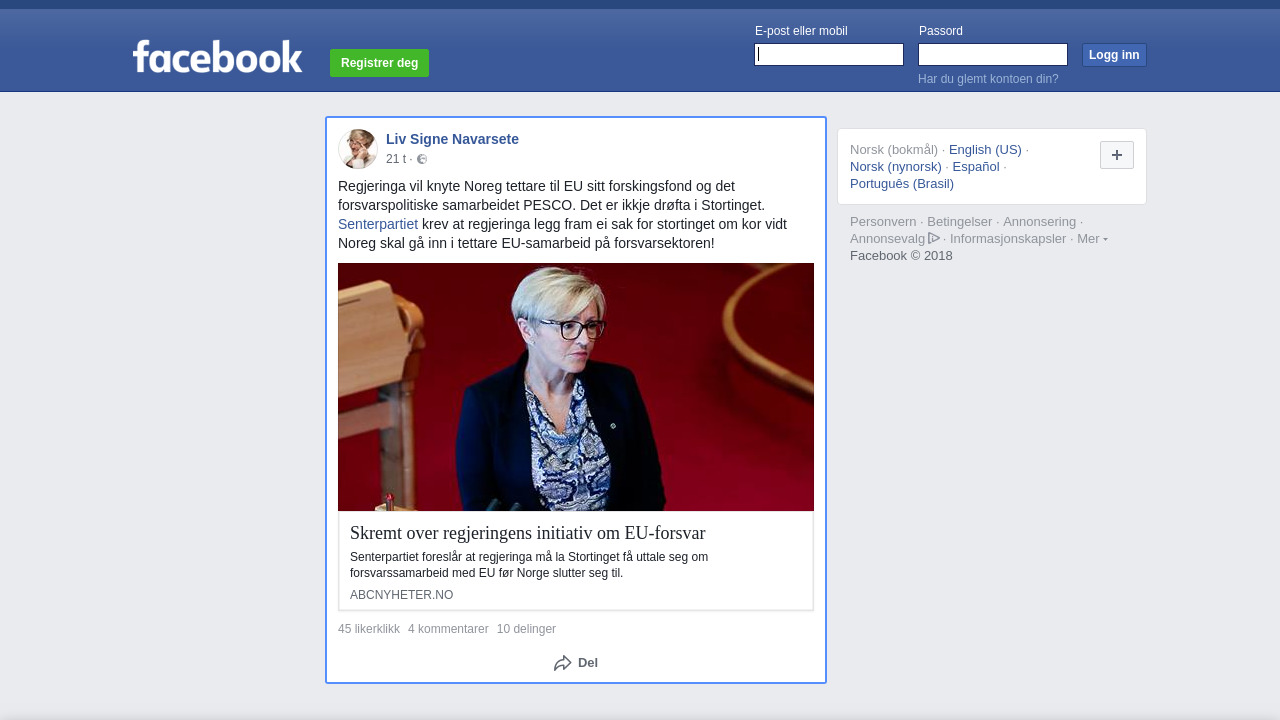Image resolution: width=1280 pixels, height=720 pixels.
Task: Open the Annonsevalg footer link
Action: point(895,239)
